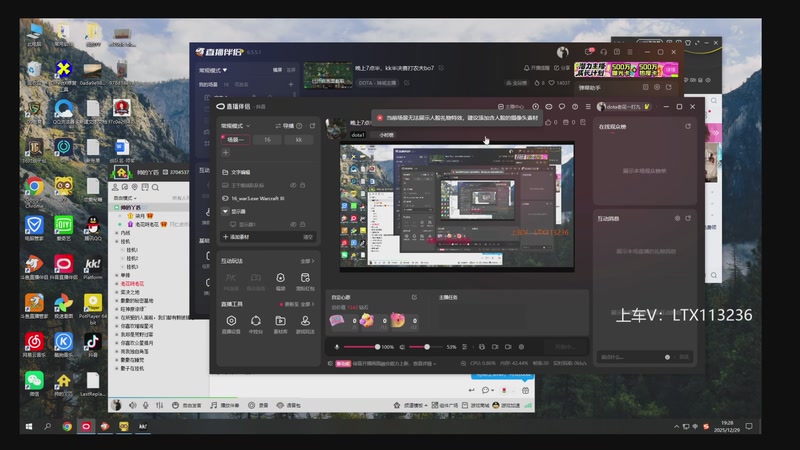Mute the microphone in the front window

coord(337,347)
